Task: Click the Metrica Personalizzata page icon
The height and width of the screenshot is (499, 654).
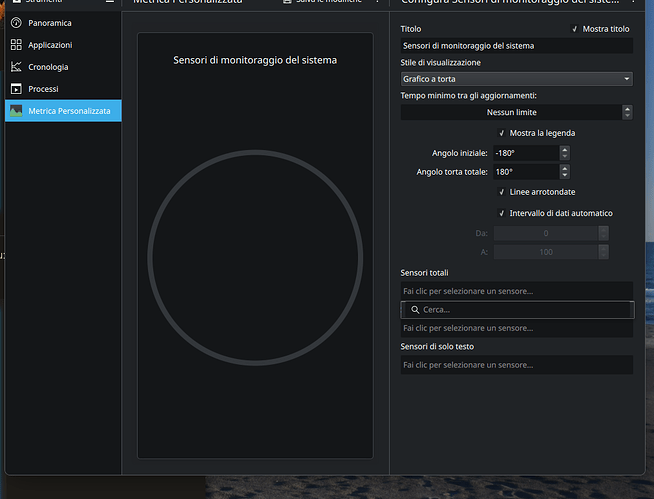Action: 16,111
